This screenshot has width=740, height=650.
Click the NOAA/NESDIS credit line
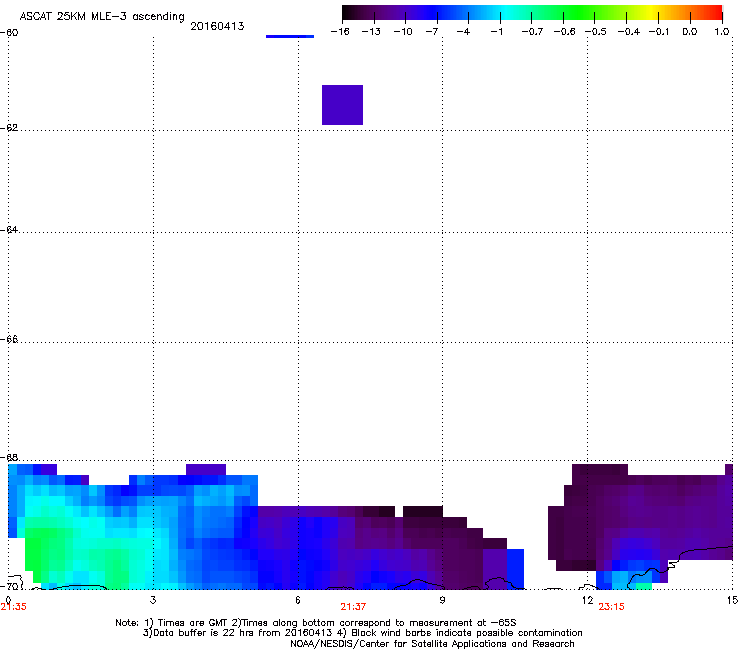(432, 644)
